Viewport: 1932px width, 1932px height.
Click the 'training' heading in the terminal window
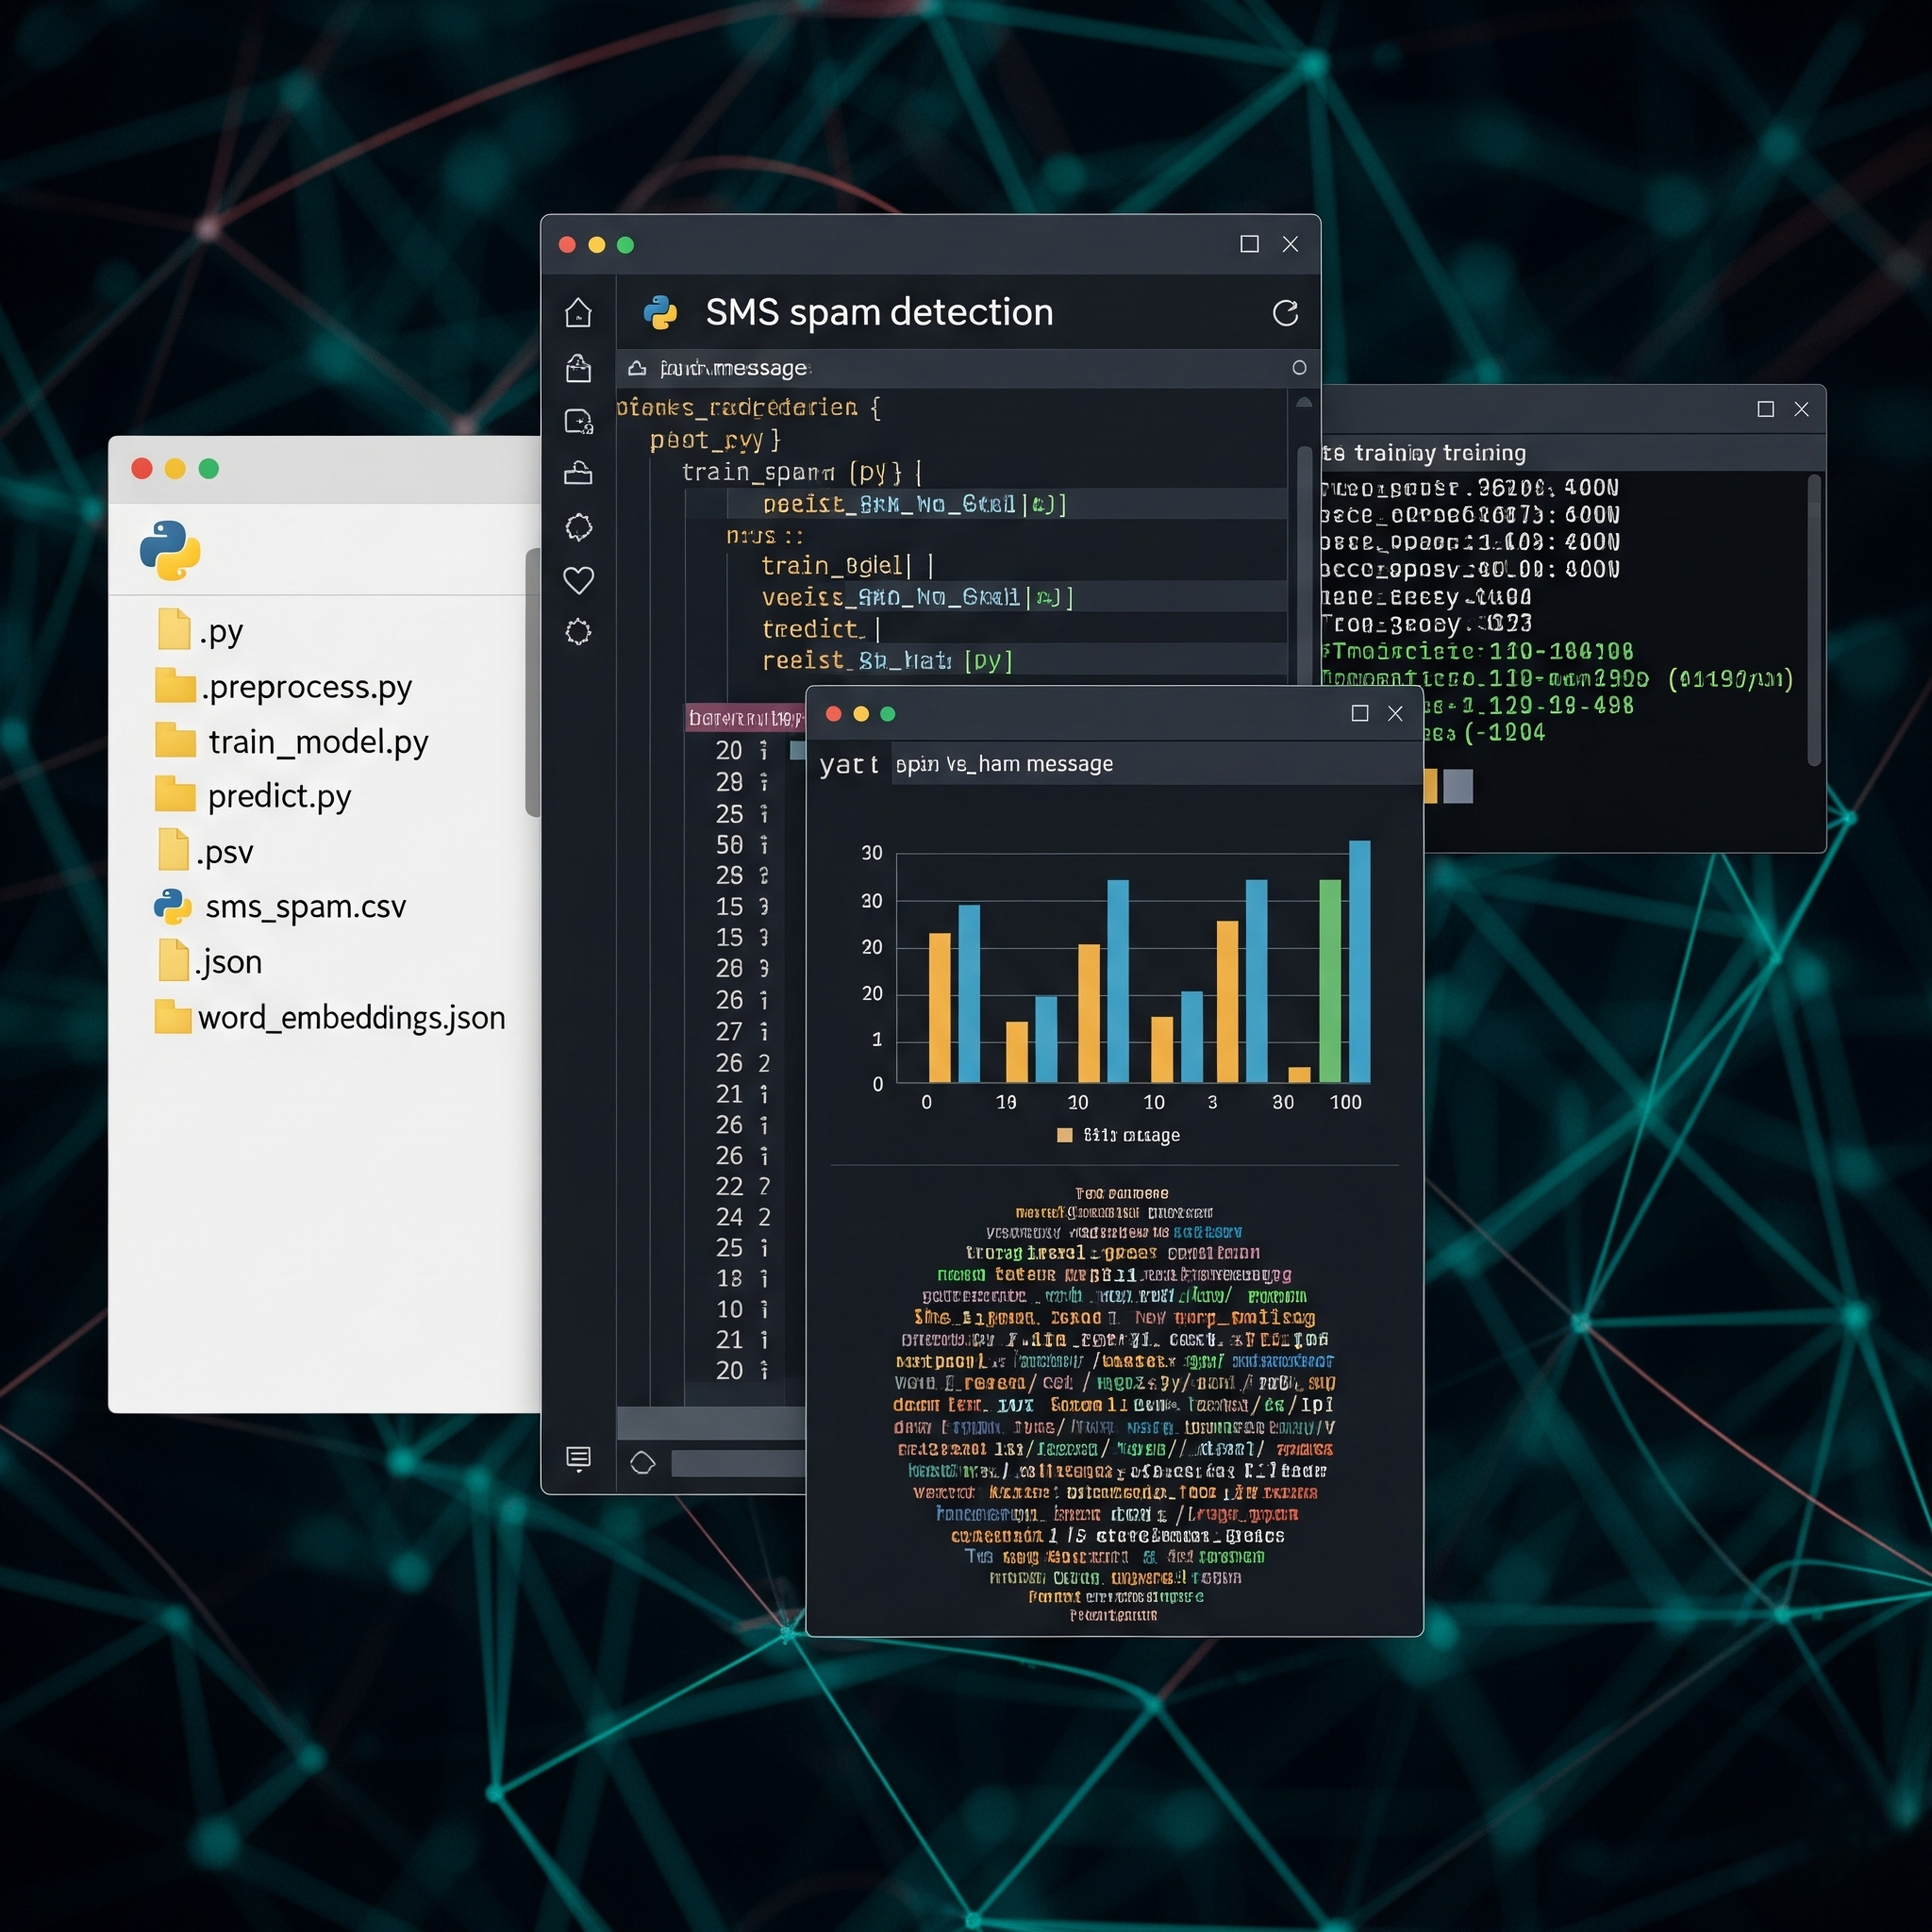click(1425, 453)
